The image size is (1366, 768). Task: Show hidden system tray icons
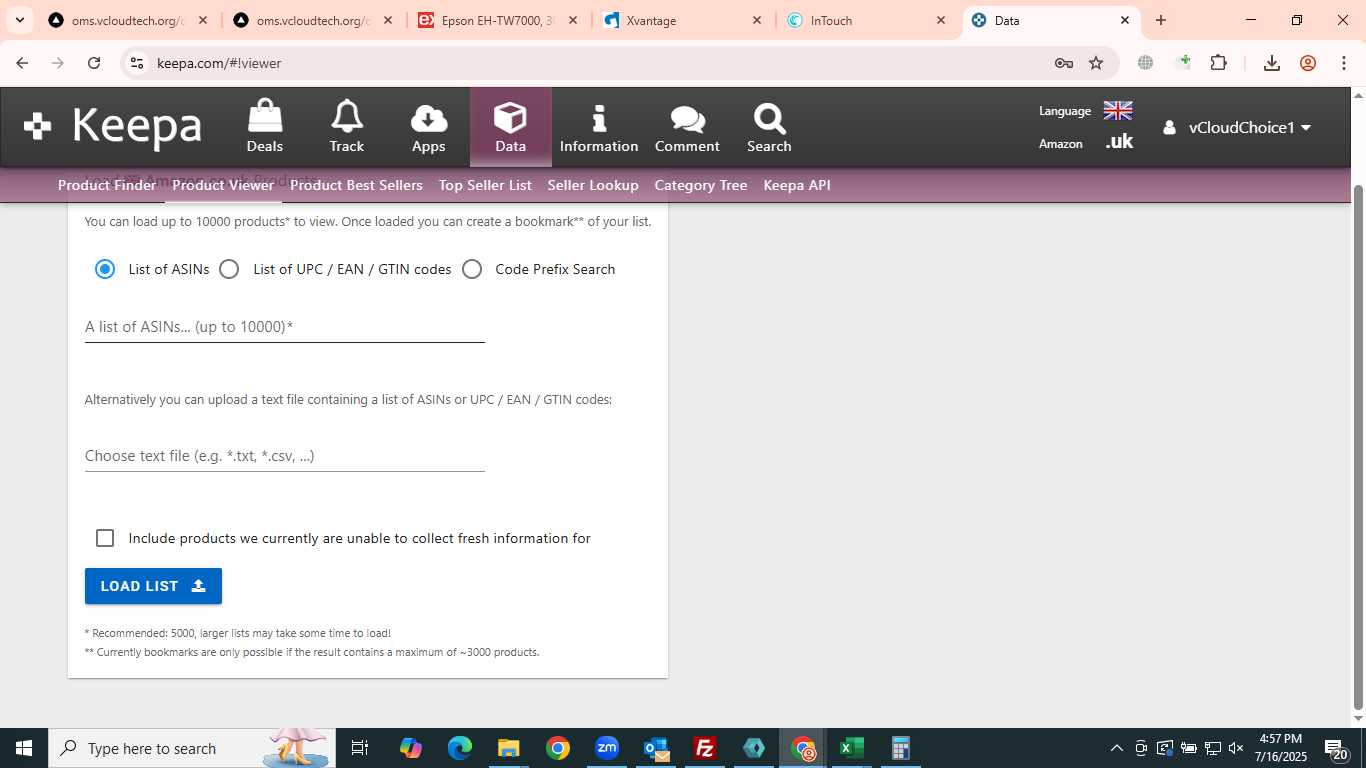coord(1117,748)
